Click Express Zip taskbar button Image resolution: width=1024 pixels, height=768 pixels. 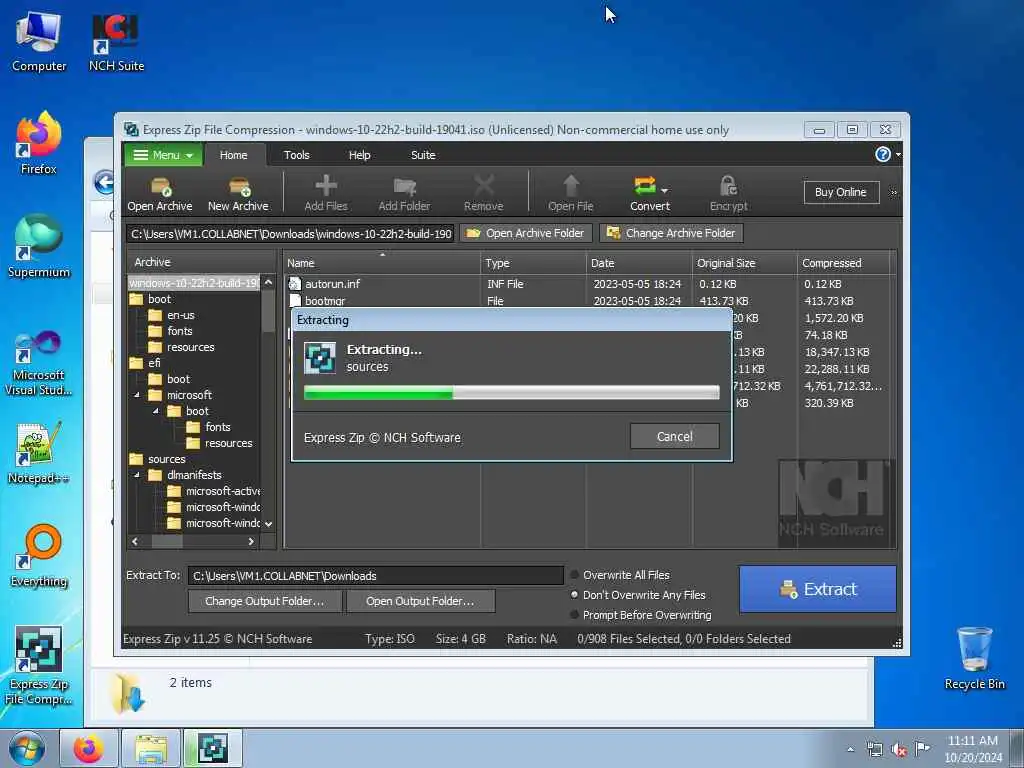(x=213, y=748)
